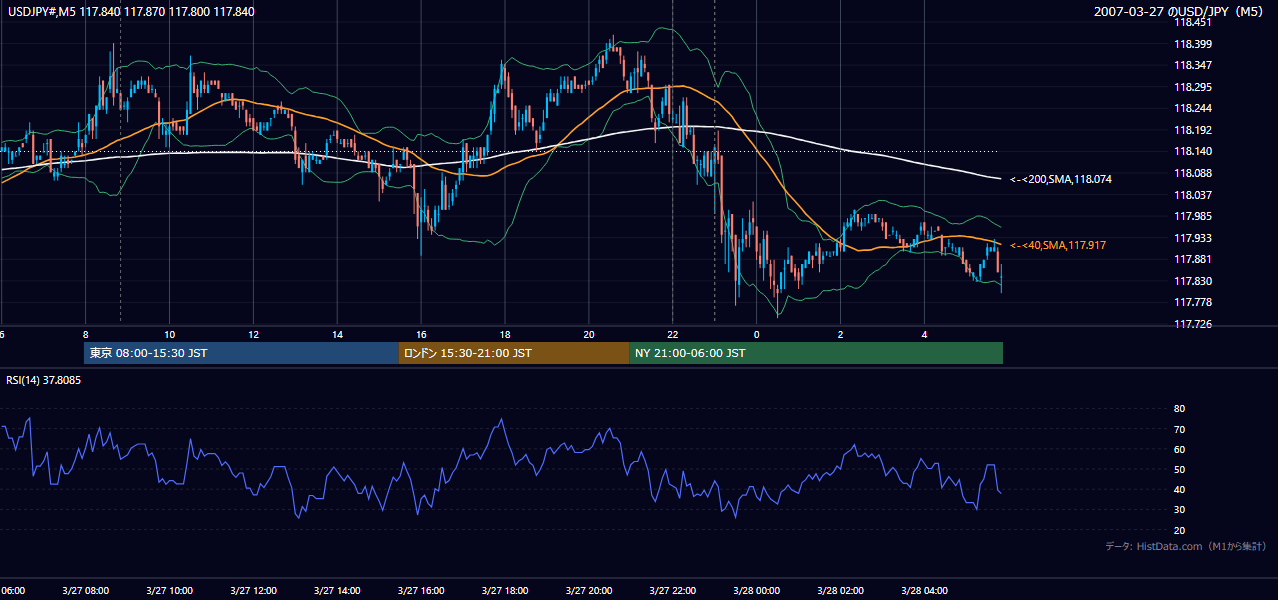The image size is (1278, 600).
Task: Click hour tick 22 under price chart
Action: point(673,334)
